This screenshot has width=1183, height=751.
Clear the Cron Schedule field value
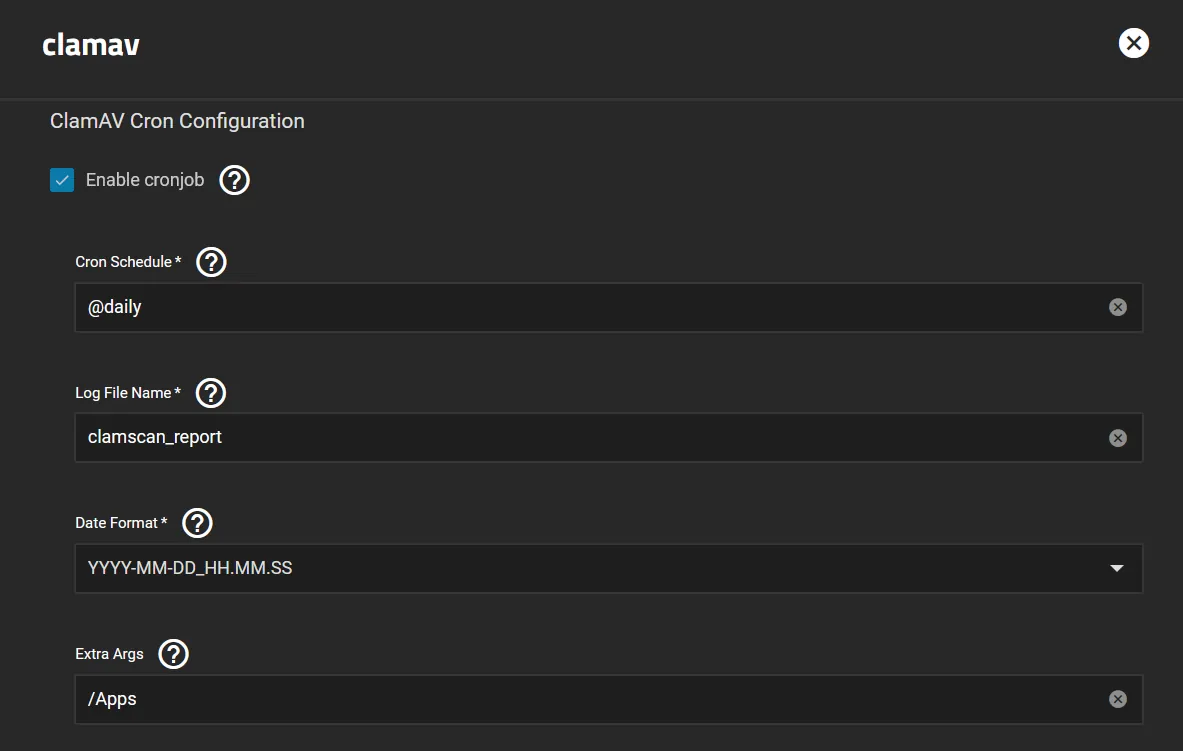tap(1117, 307)
